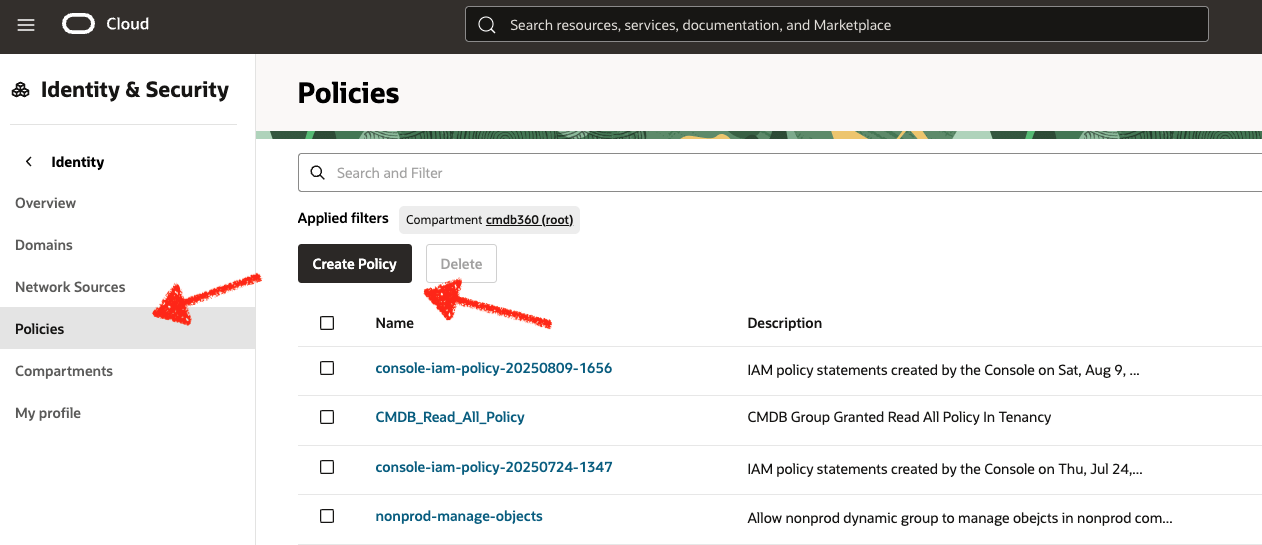Open the CMDB_Read_All_Policy link
Screen dimensions: 1262x545
(x=450, y=417)
